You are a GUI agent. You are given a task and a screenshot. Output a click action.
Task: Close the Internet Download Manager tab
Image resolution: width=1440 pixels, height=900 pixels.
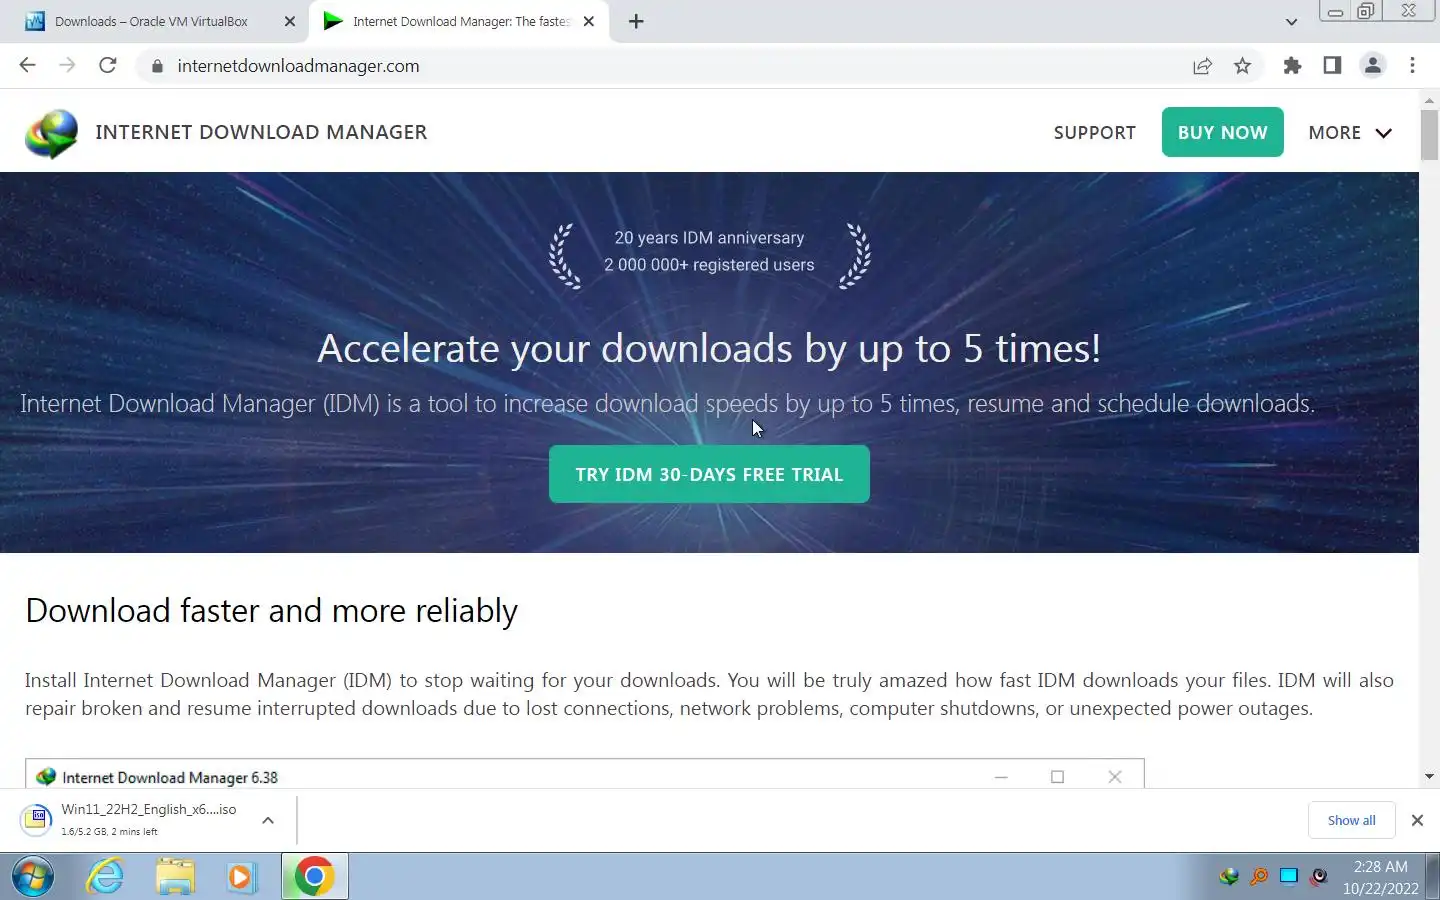coord(589,21)
